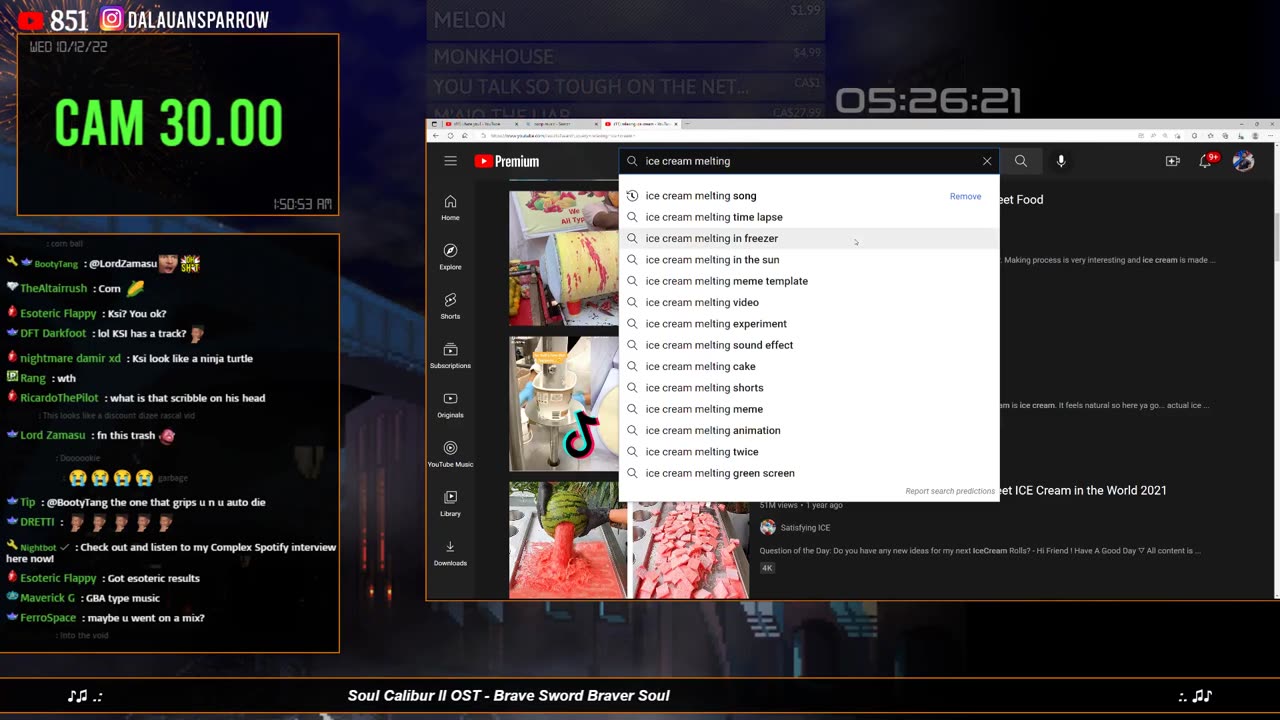Screen dimensions: 1280x720
Task: Start voice search with the microphone icon
Action: 1061,161
